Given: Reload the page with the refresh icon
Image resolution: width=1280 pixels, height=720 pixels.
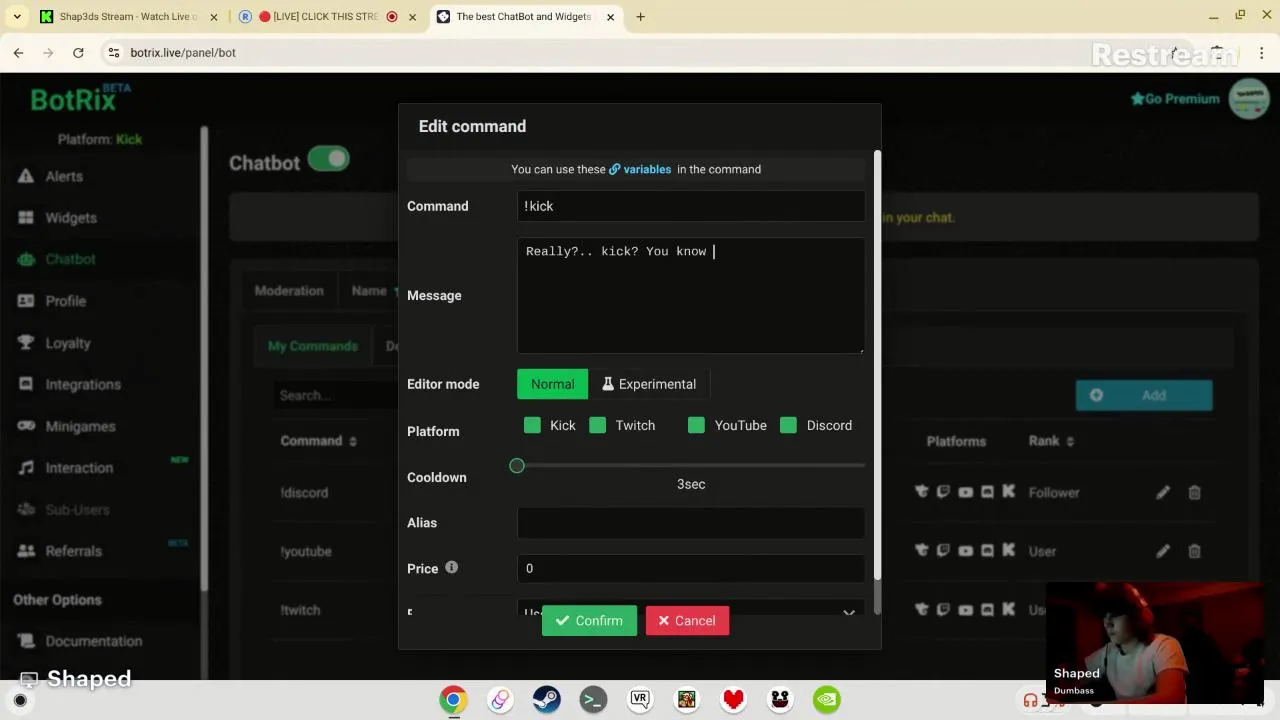Looking at the screenshot, I should (78, 52).
